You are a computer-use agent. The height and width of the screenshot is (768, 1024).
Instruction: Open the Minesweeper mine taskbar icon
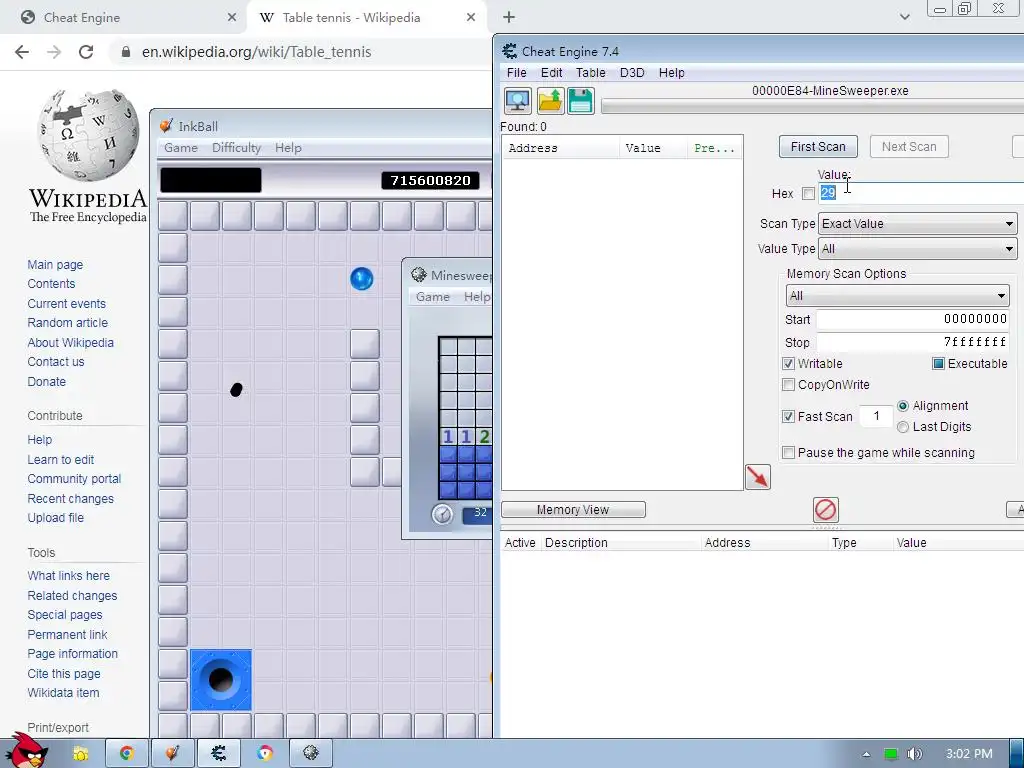pyautogui.click(x=311, y=754)
